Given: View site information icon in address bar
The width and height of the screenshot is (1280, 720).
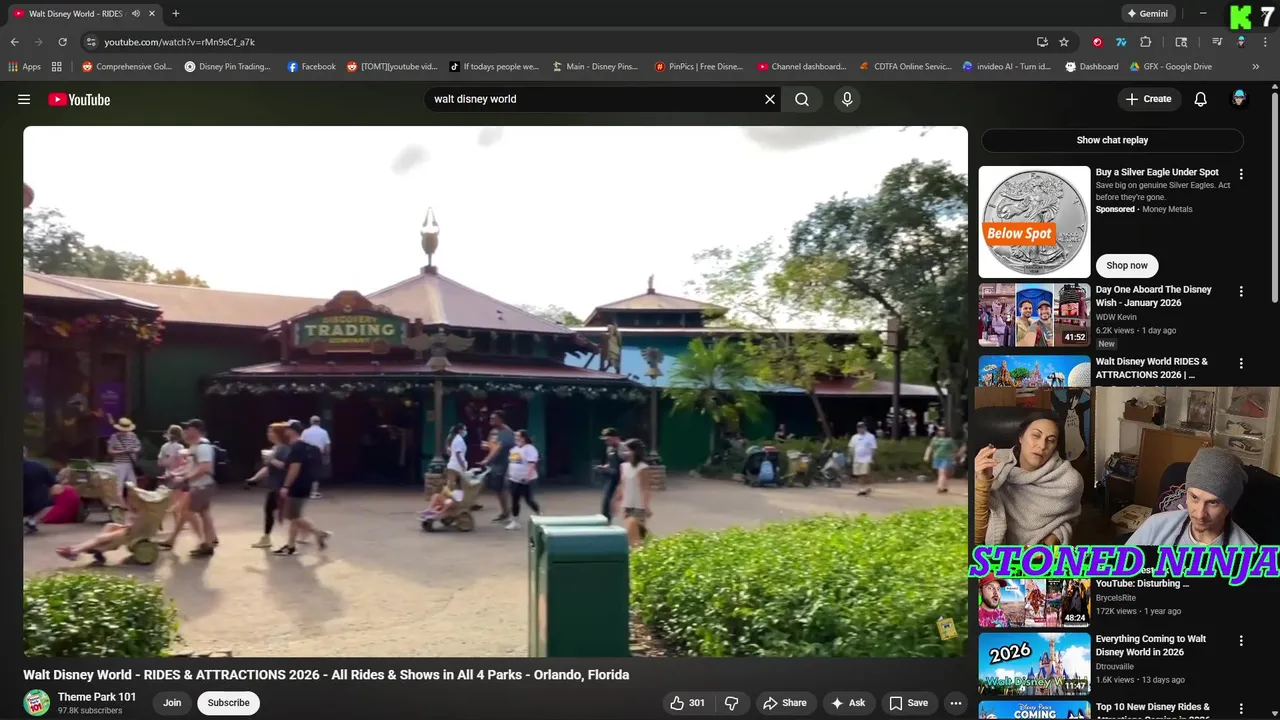Looking at the screenshot, I should tap(91, 42).
